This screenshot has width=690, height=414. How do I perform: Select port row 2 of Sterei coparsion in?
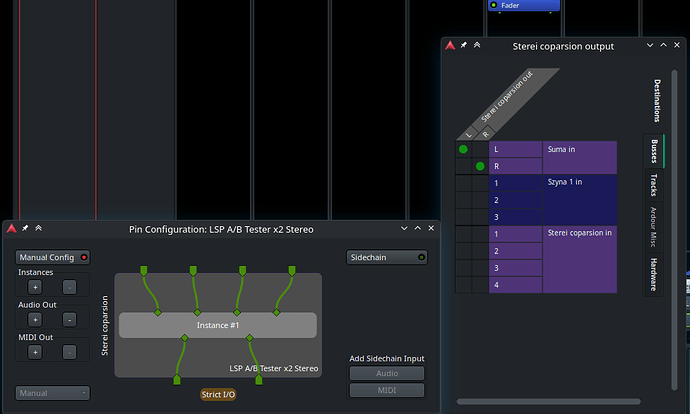515,251
